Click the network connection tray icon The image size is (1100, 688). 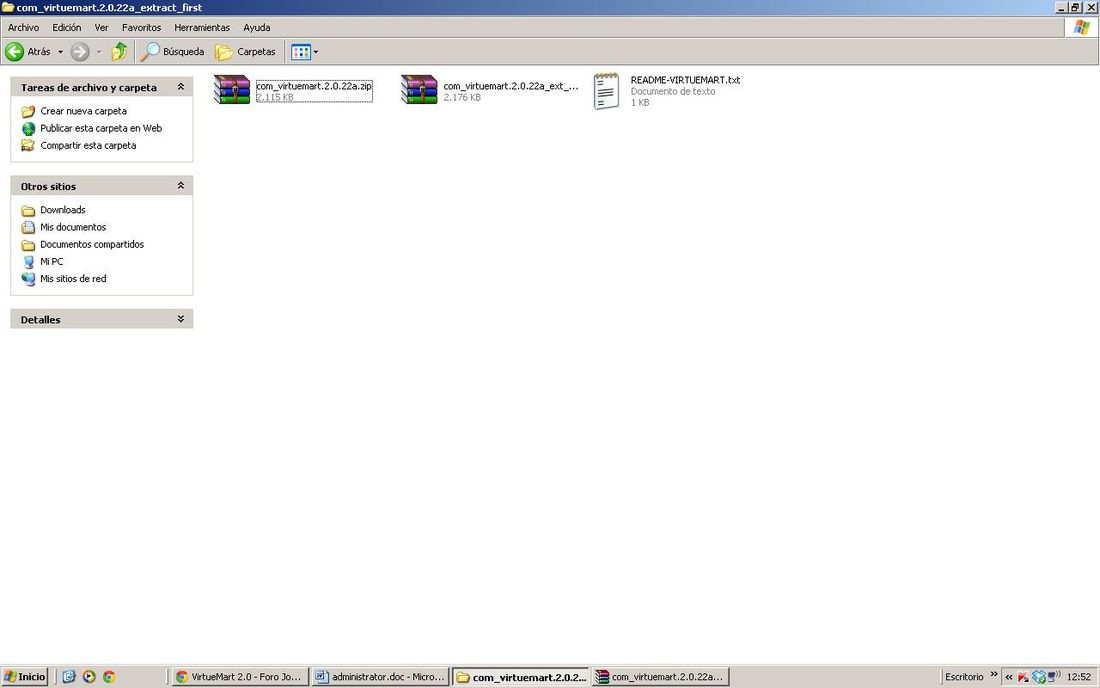(1054, 677)
